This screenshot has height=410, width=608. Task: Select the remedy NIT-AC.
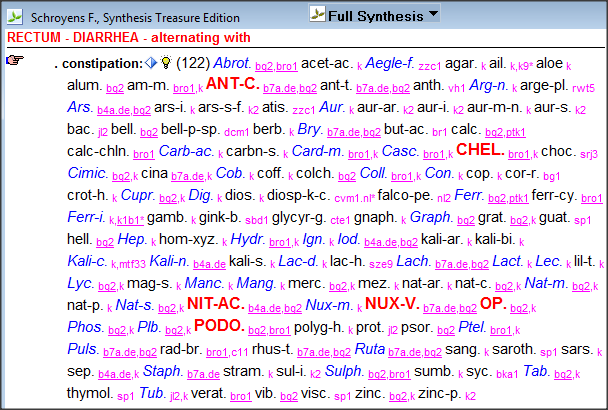click(x=216, y=303)
